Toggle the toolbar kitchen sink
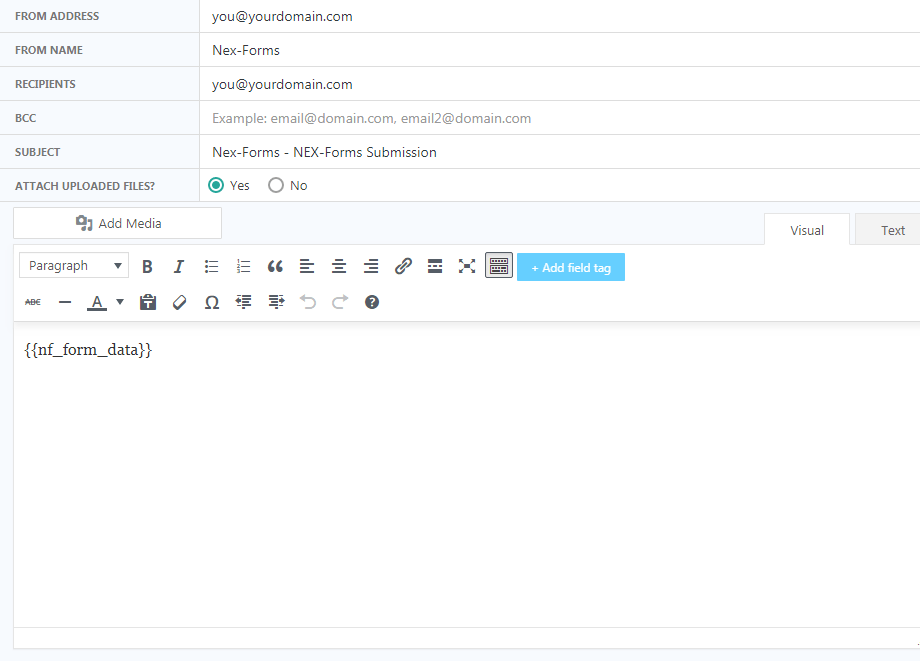The height and width of the screenshot is (661, 920). tap(499, 266)
